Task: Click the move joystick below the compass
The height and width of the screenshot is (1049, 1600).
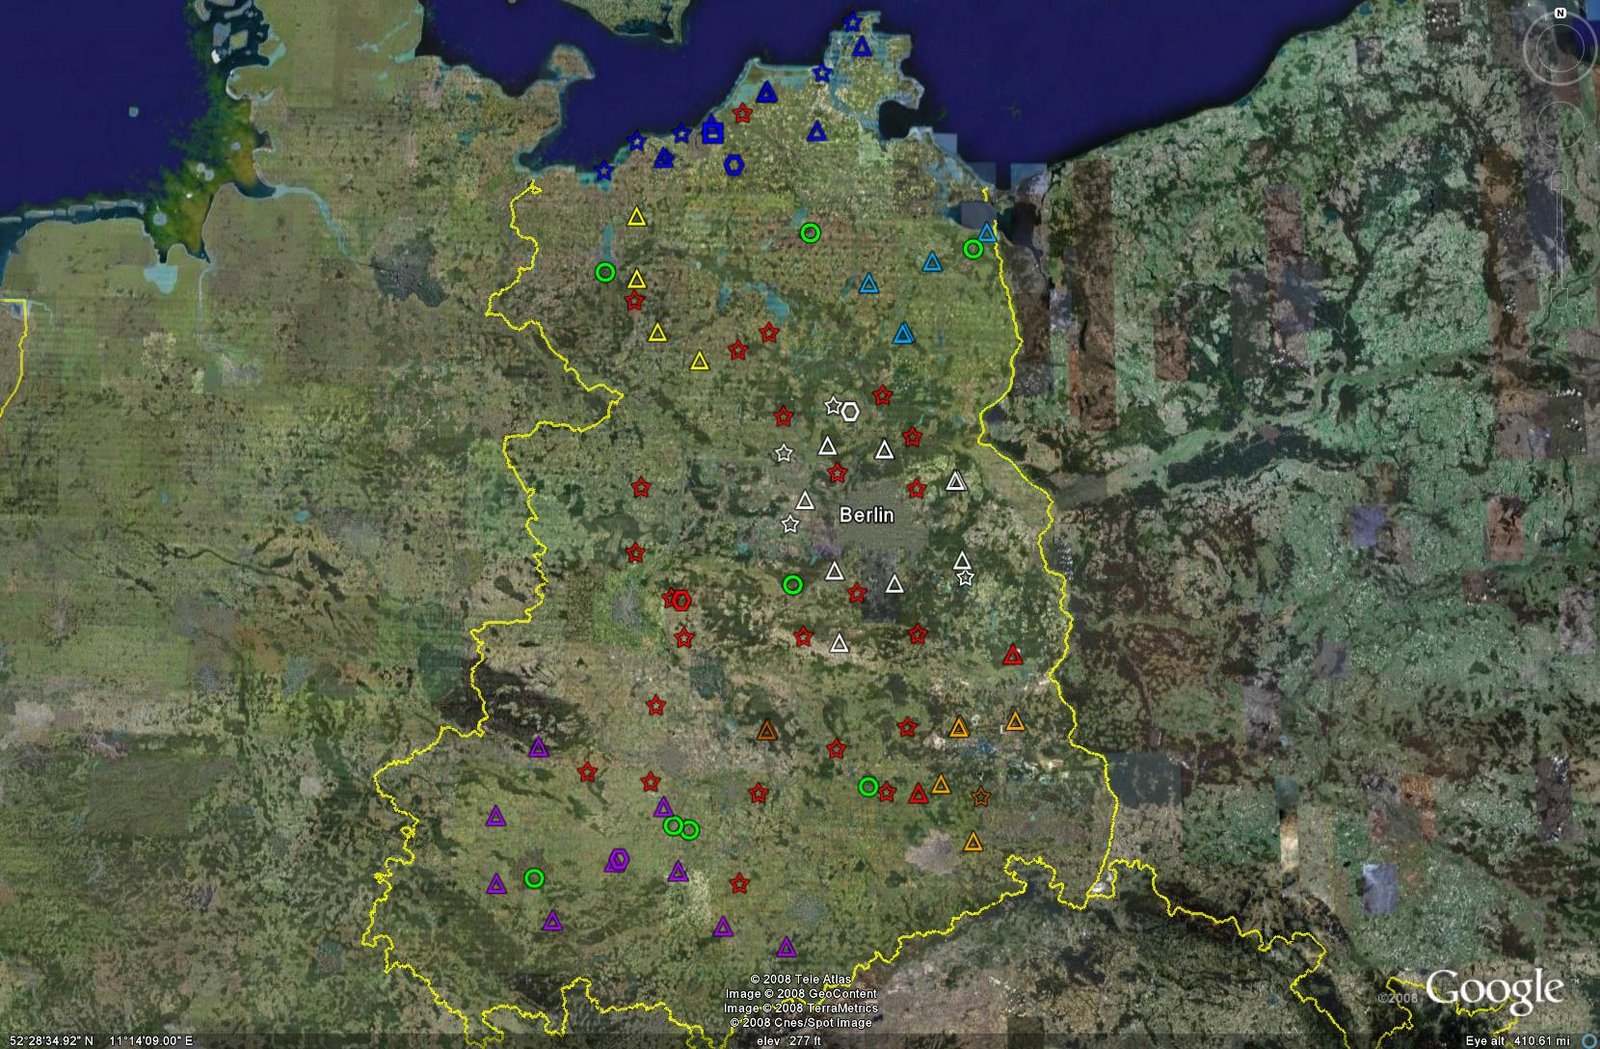Action: tap(1560, 127)
